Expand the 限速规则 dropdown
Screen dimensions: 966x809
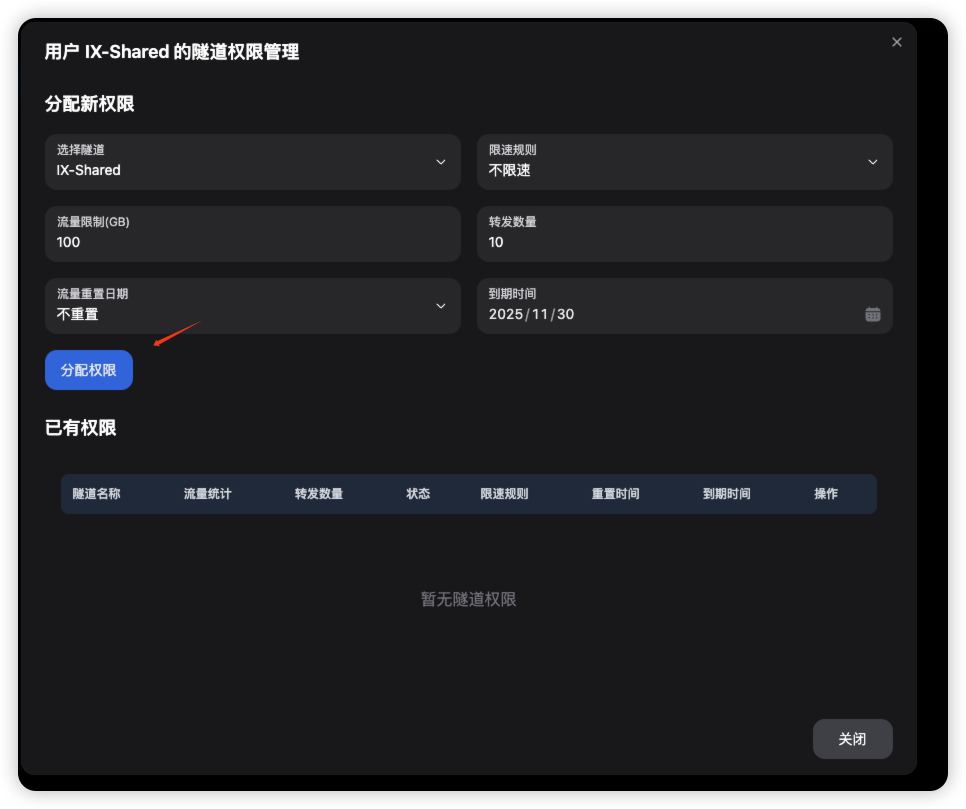coord(684,162)
